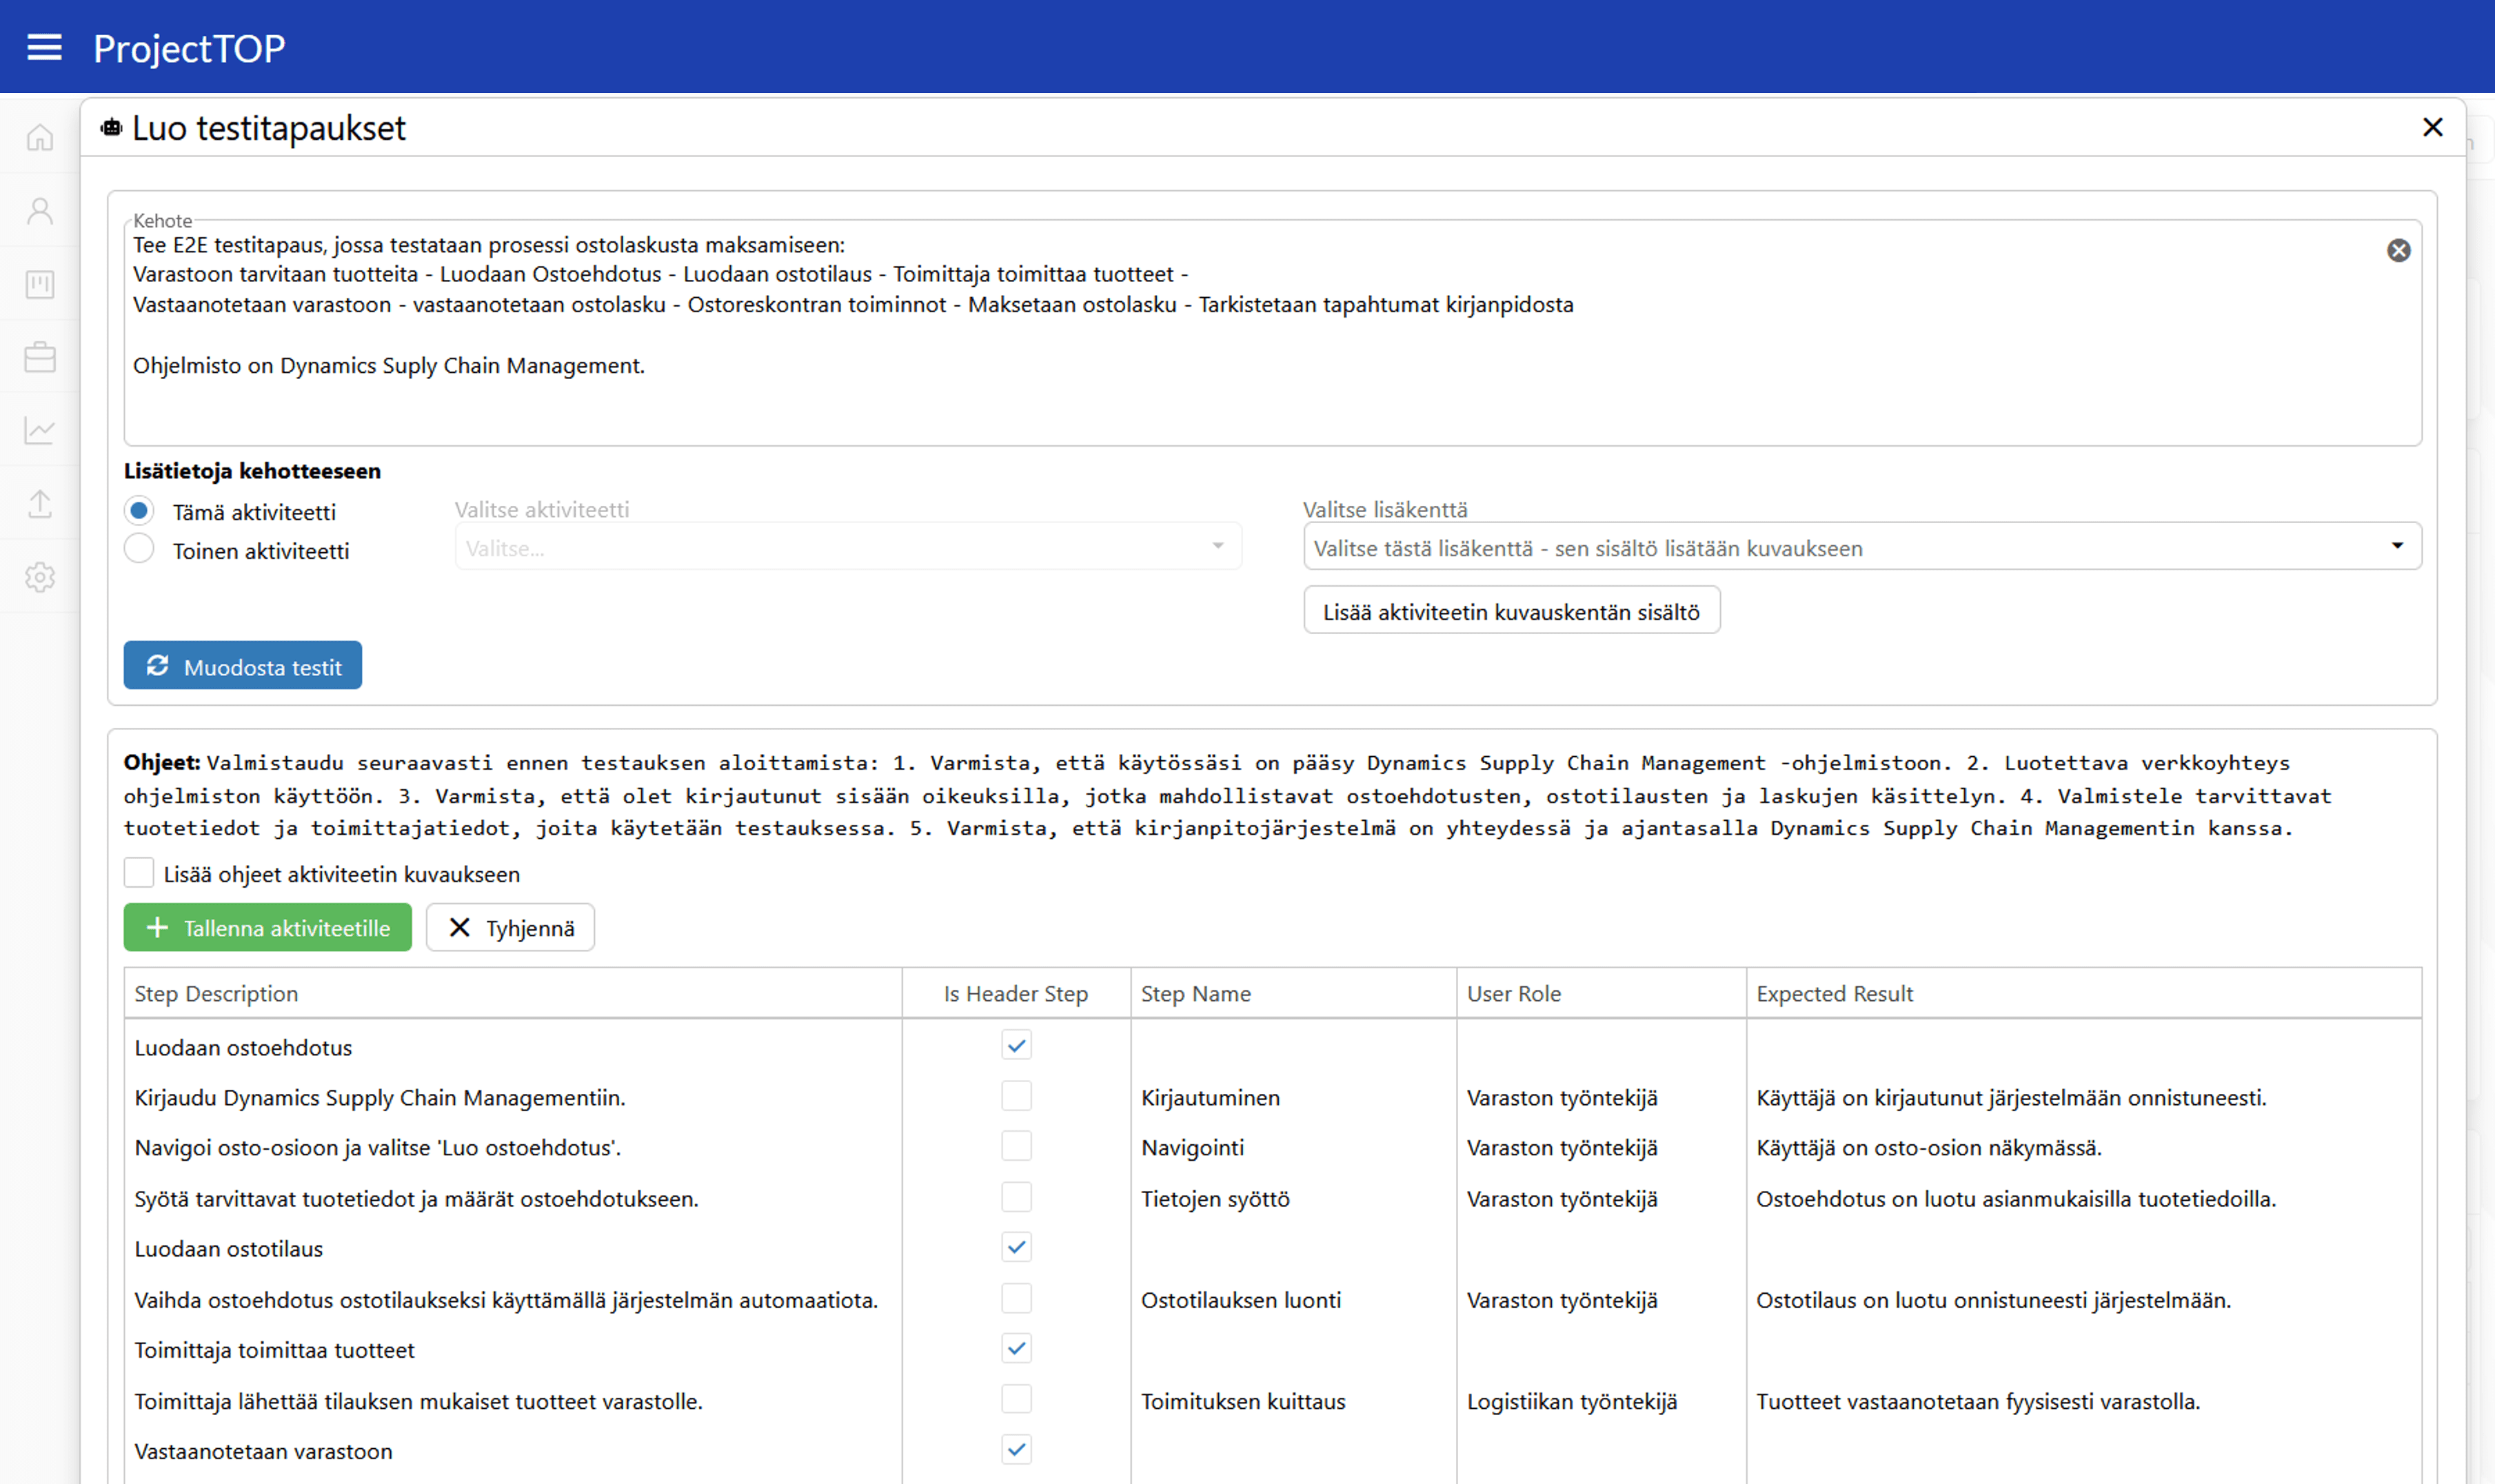Click the upload icon in the sidebar
This screenshot has width=2495, height=1484.
point(40,504)
